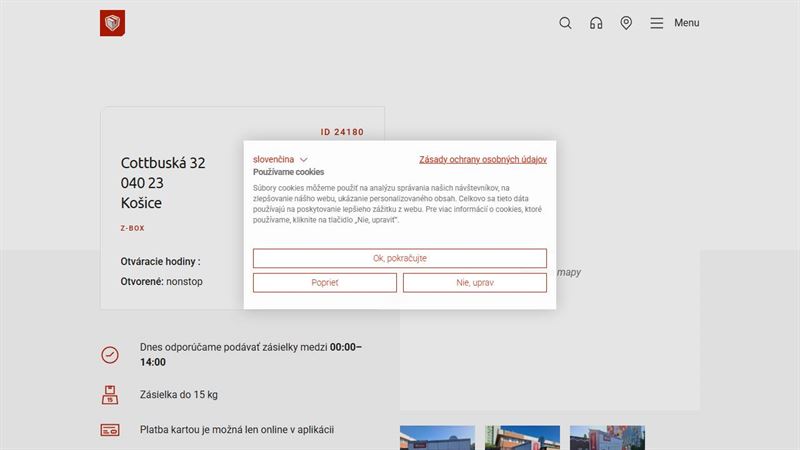Click the Menu label in header

(x=687, y=23)
